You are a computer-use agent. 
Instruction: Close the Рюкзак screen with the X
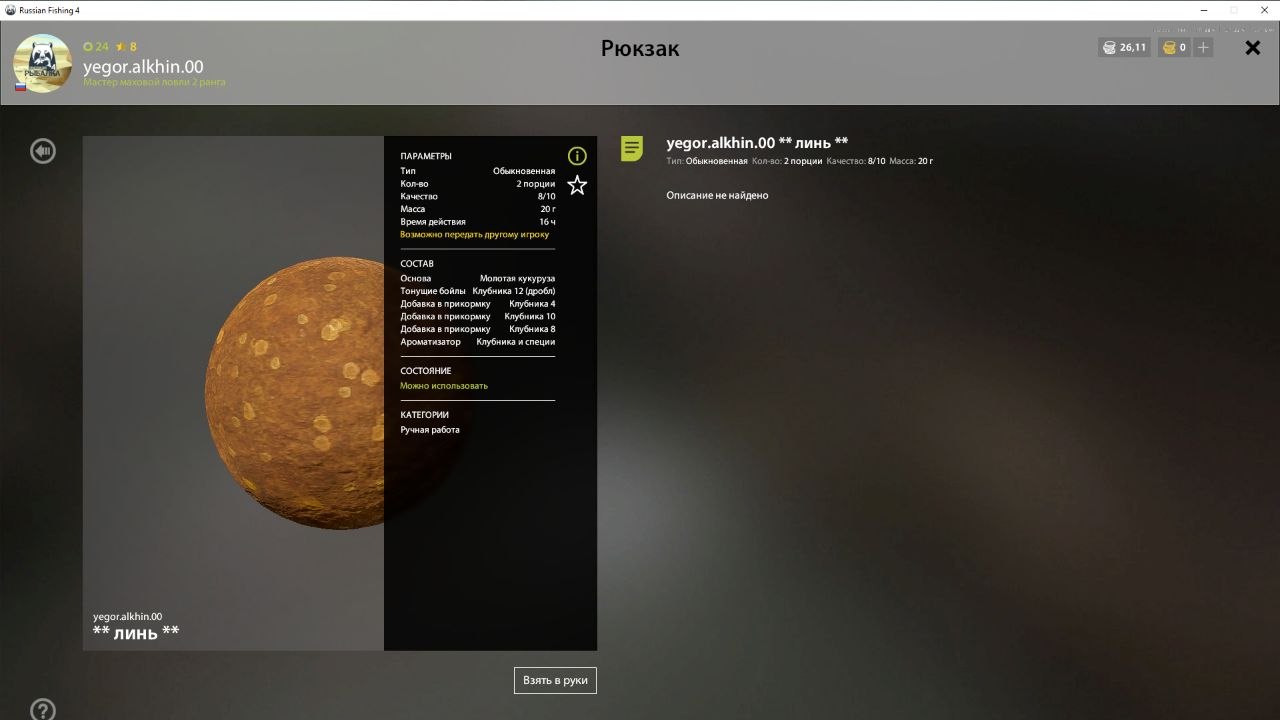click(1253, 47)
